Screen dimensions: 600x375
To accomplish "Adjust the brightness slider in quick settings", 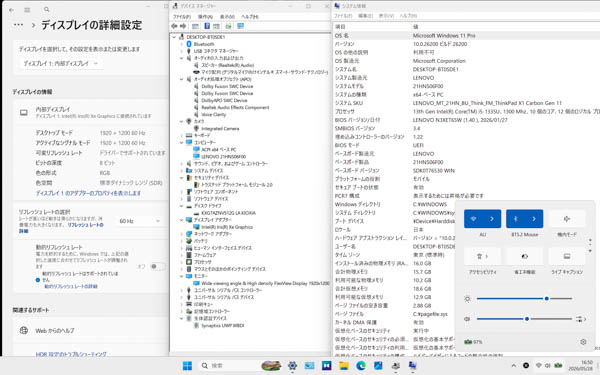I will pos(524,298).
